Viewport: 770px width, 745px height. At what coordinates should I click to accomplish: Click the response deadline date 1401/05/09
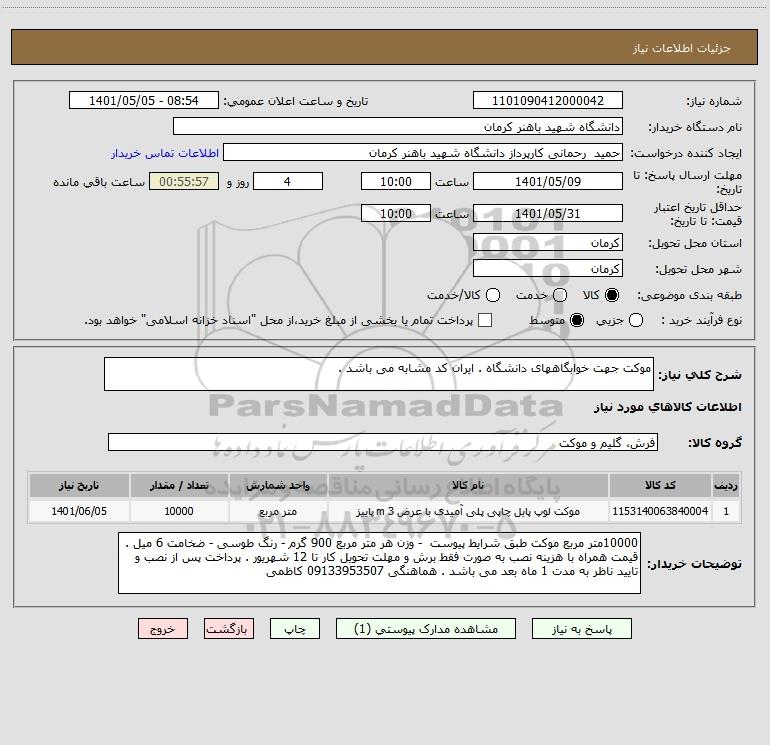point(548,181)
